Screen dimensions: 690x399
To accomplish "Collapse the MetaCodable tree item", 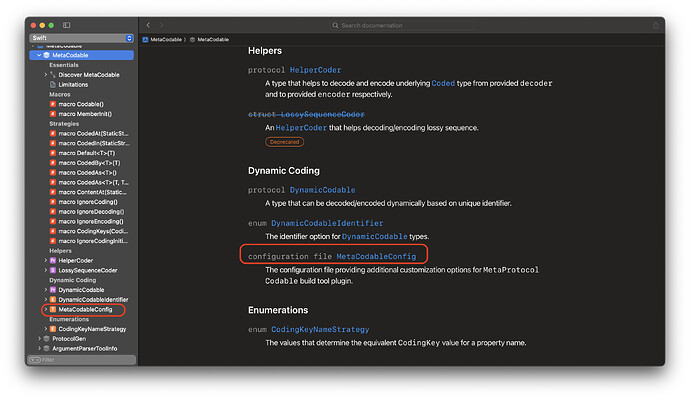I will click(x=39, y=55).
